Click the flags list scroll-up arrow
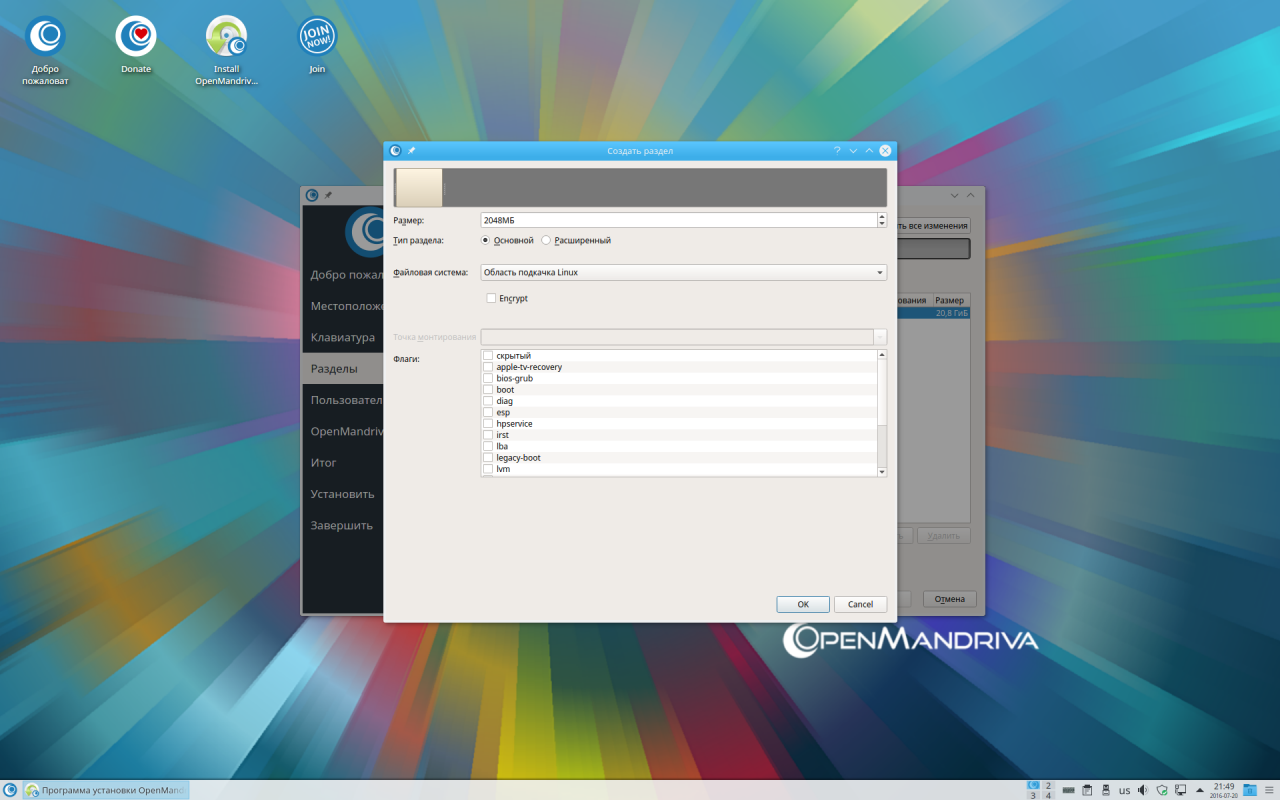 pos(882,355)
